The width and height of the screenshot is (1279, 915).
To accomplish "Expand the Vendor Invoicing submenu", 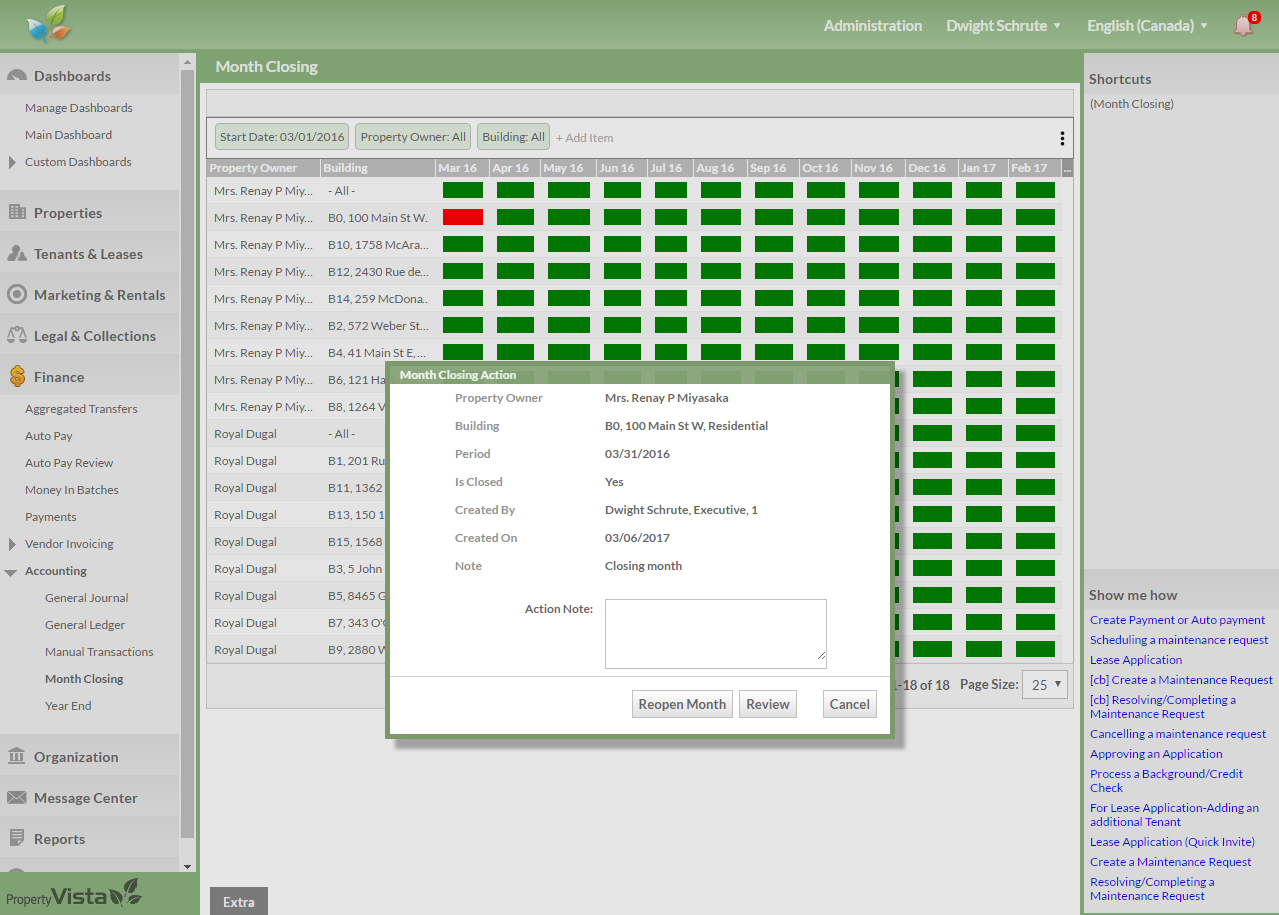I will coord(12,544).
